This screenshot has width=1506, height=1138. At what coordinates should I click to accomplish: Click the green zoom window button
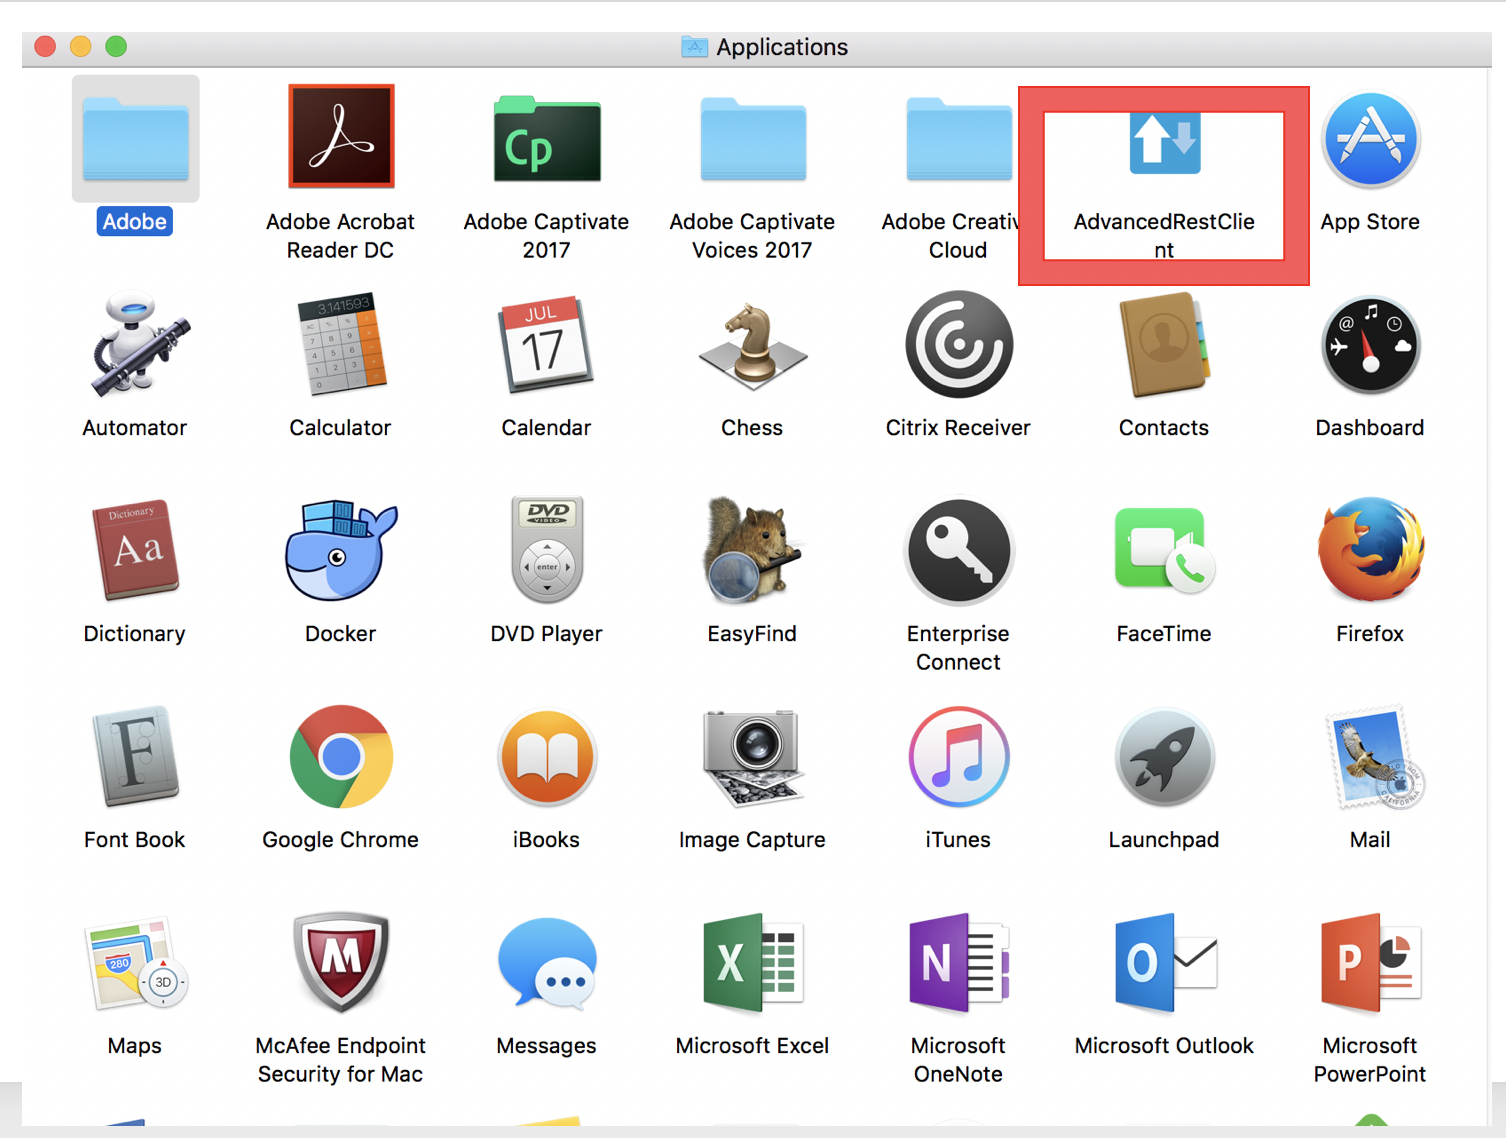[x=116, y=46]
